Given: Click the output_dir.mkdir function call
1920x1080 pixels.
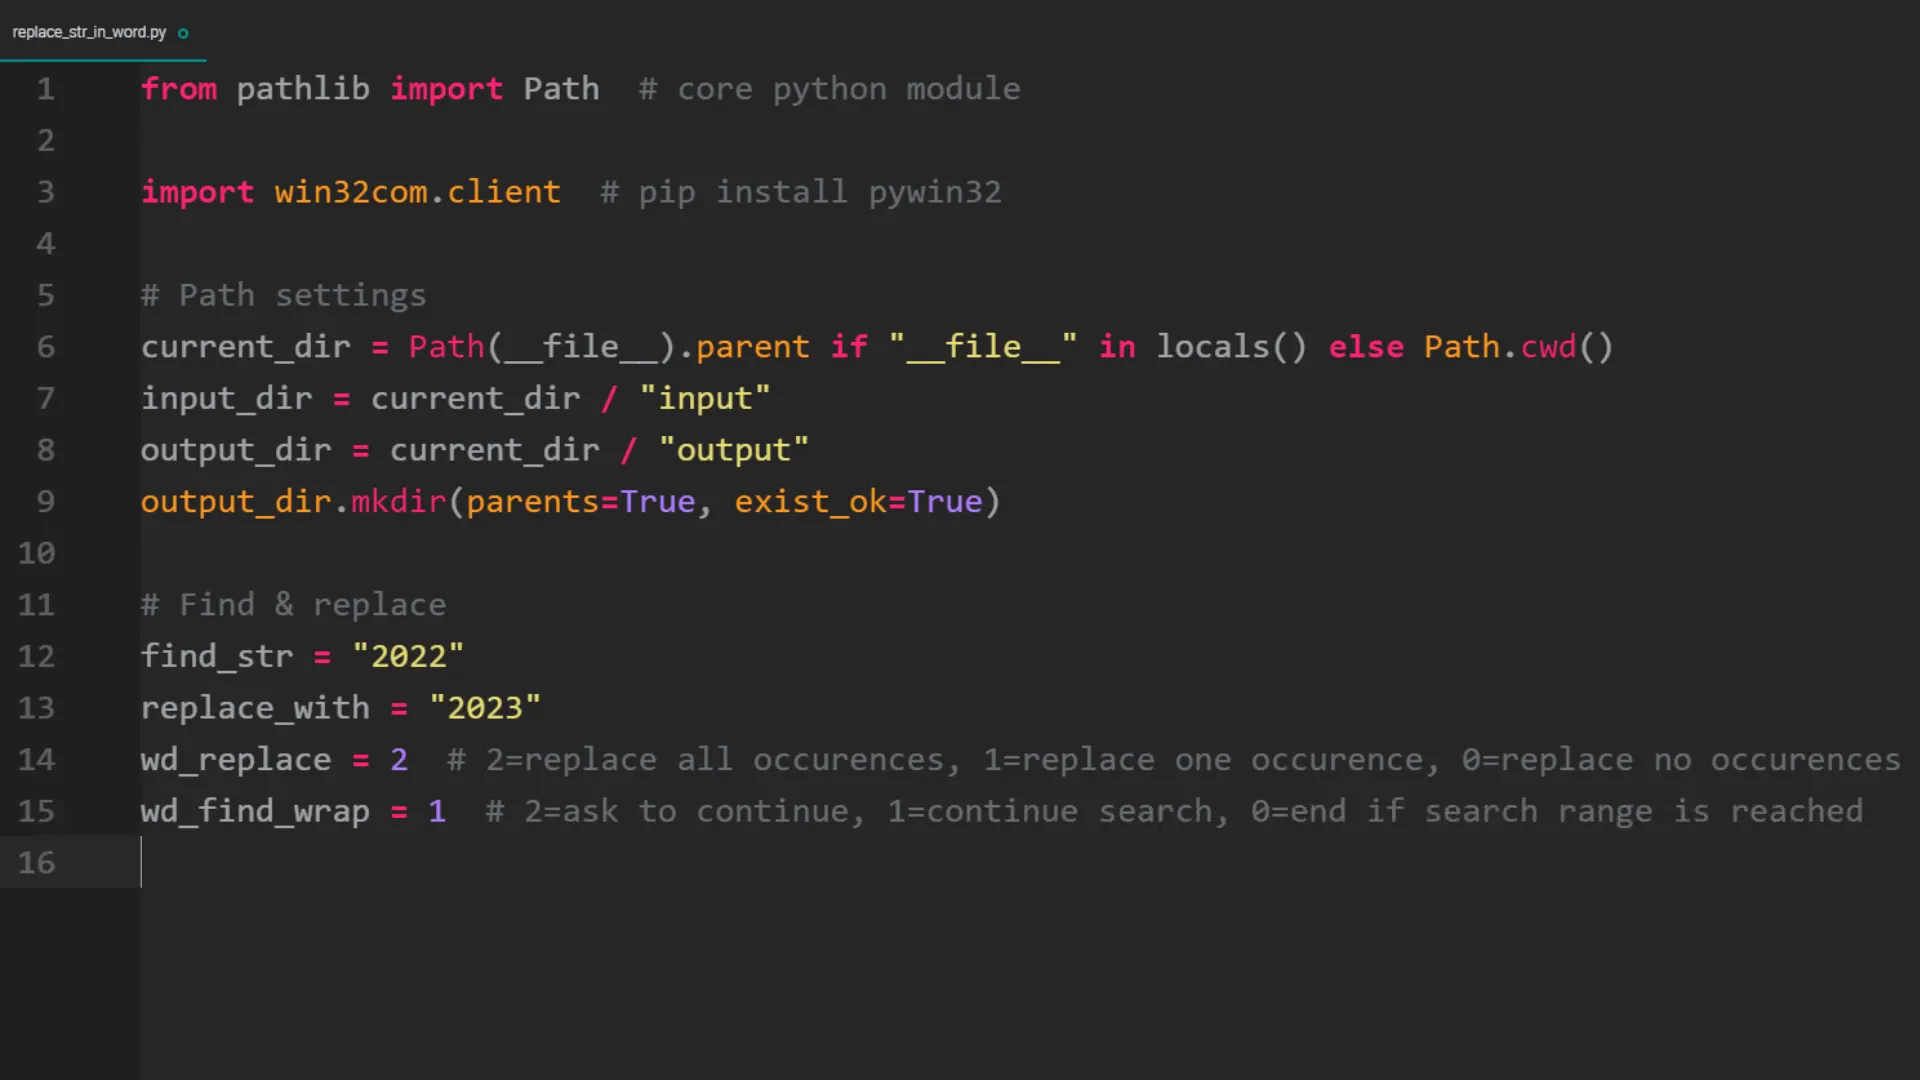Looking at the screenshot, I should pyautogui.click(x=398, y=501).
